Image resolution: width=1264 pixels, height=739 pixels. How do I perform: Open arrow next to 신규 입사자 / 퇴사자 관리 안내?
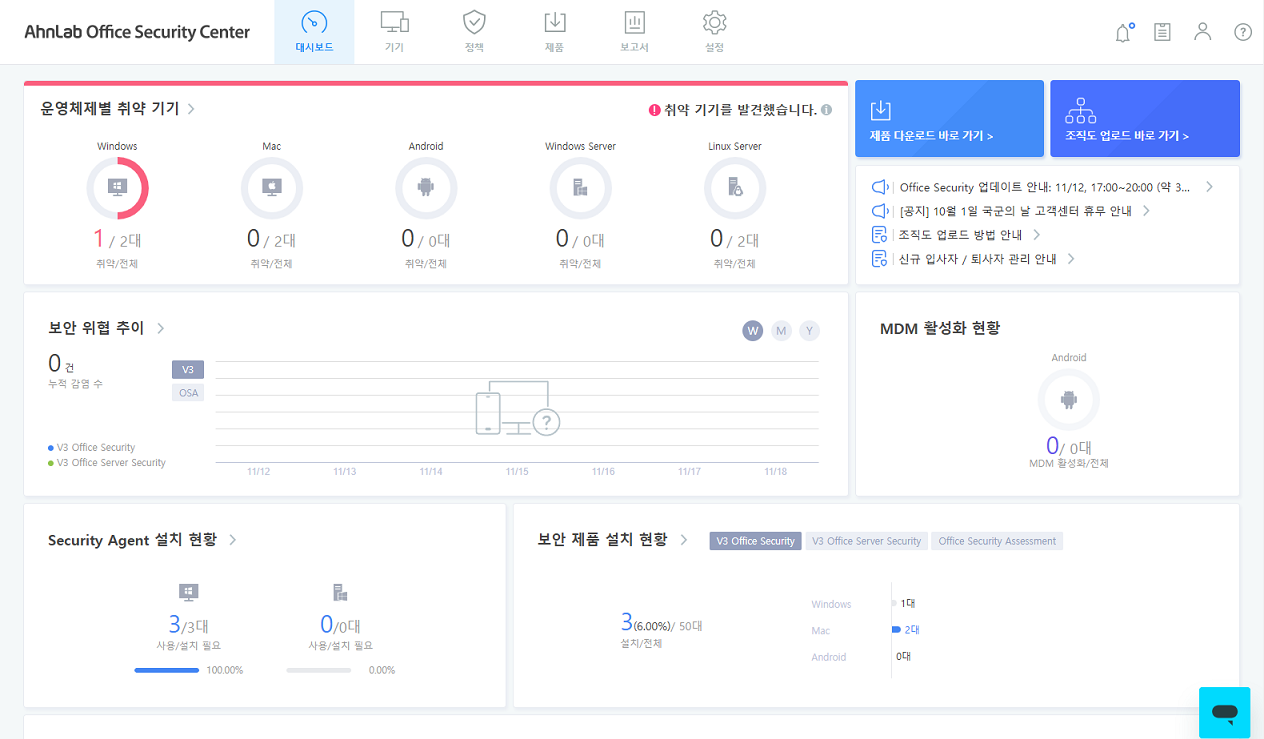click(1071, 259)
